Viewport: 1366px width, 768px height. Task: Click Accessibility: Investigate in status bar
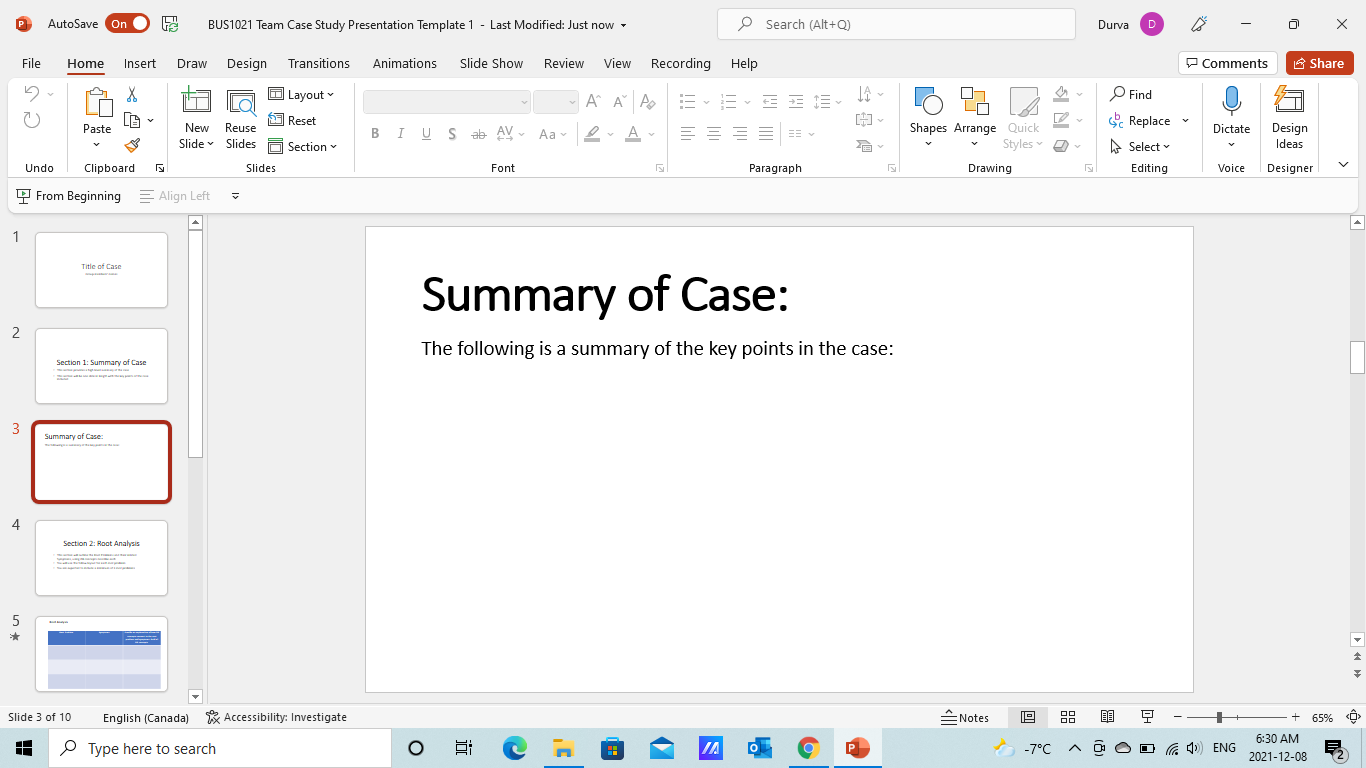click(276, 717)
